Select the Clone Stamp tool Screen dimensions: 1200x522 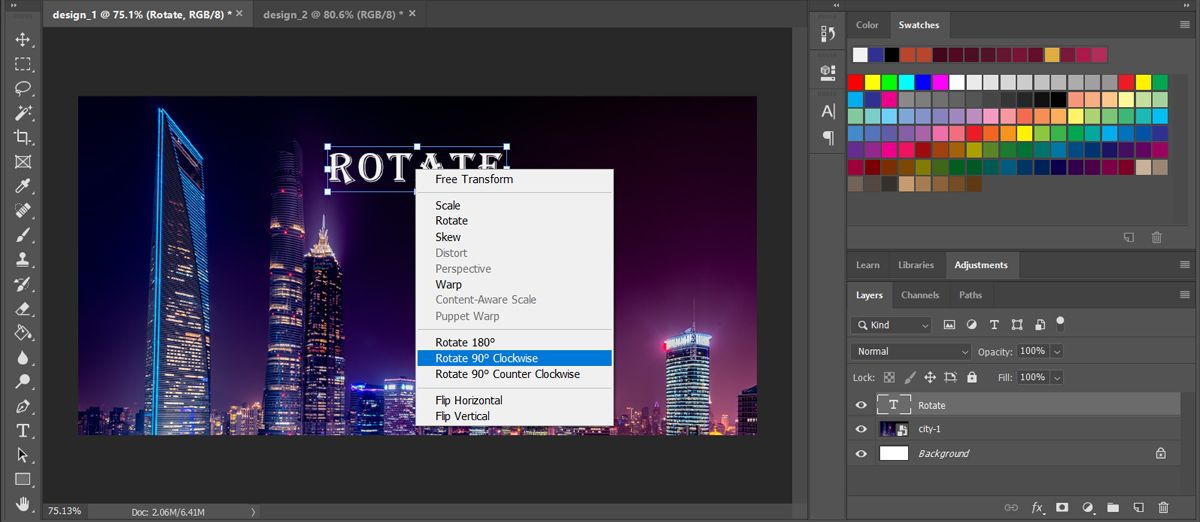pyautogui.click(x=22, y=259)
